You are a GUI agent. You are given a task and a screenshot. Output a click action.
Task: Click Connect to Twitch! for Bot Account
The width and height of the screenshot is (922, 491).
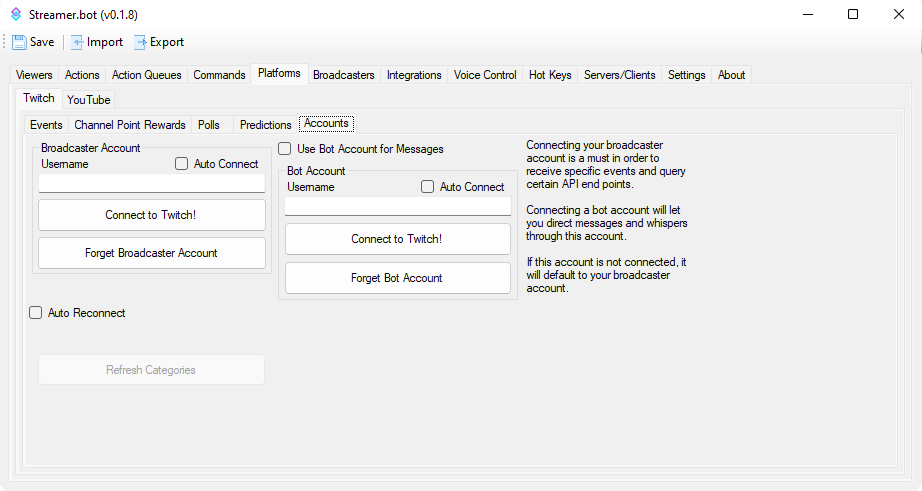click(x=397, y=239)
